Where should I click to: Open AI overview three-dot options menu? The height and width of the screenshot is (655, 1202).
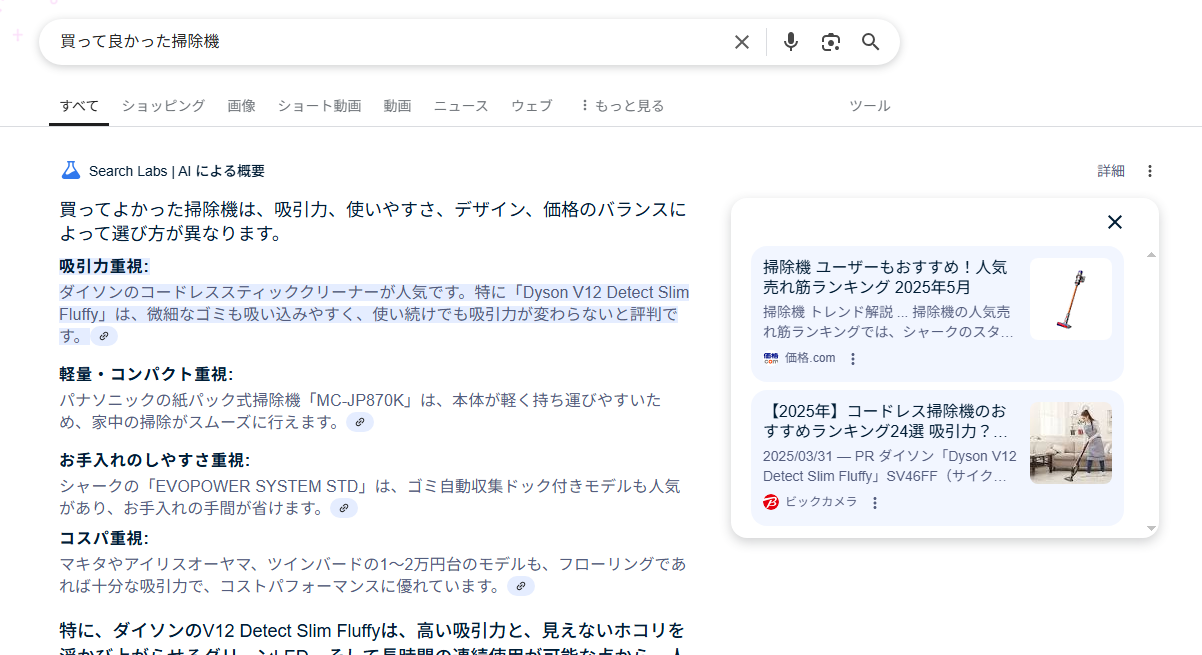[1150, 171]
